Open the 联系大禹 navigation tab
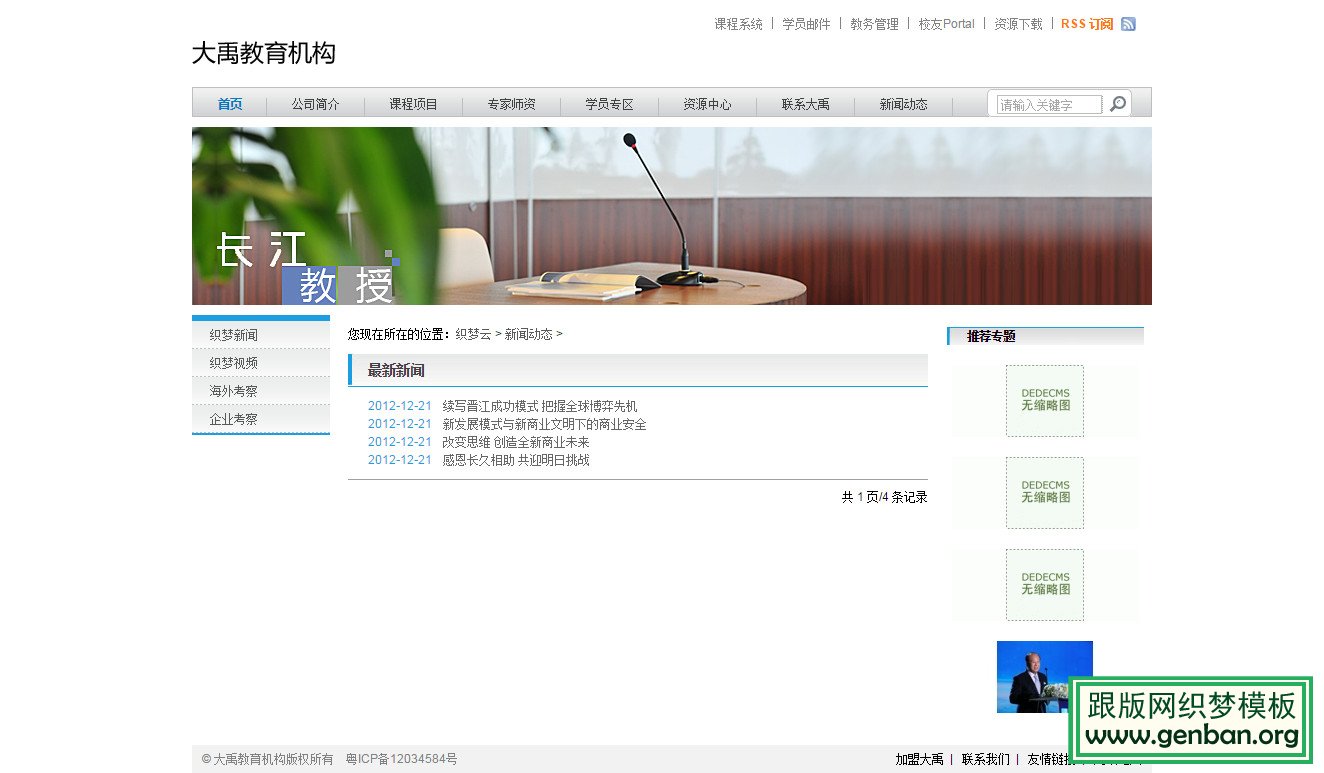The width and height of the screenshot is (1324, 773). [x=806, y=103]
